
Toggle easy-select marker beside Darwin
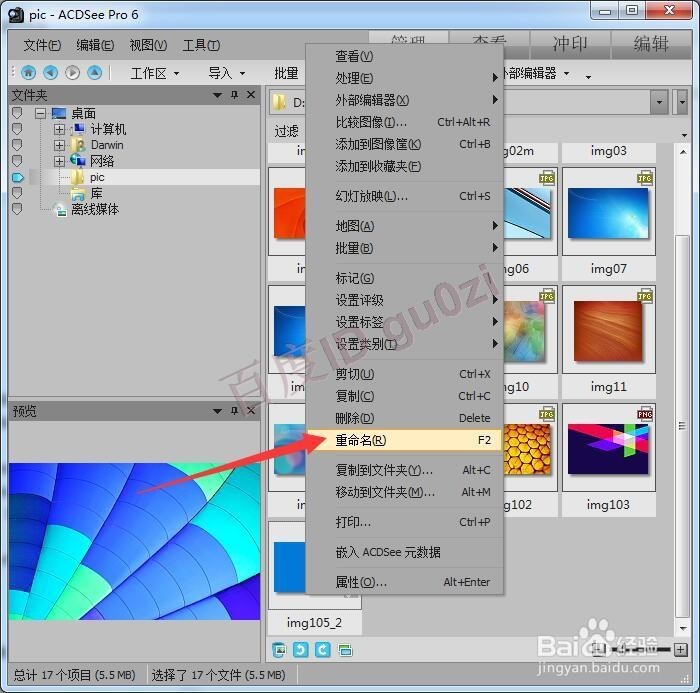click(x=17, y=145)
